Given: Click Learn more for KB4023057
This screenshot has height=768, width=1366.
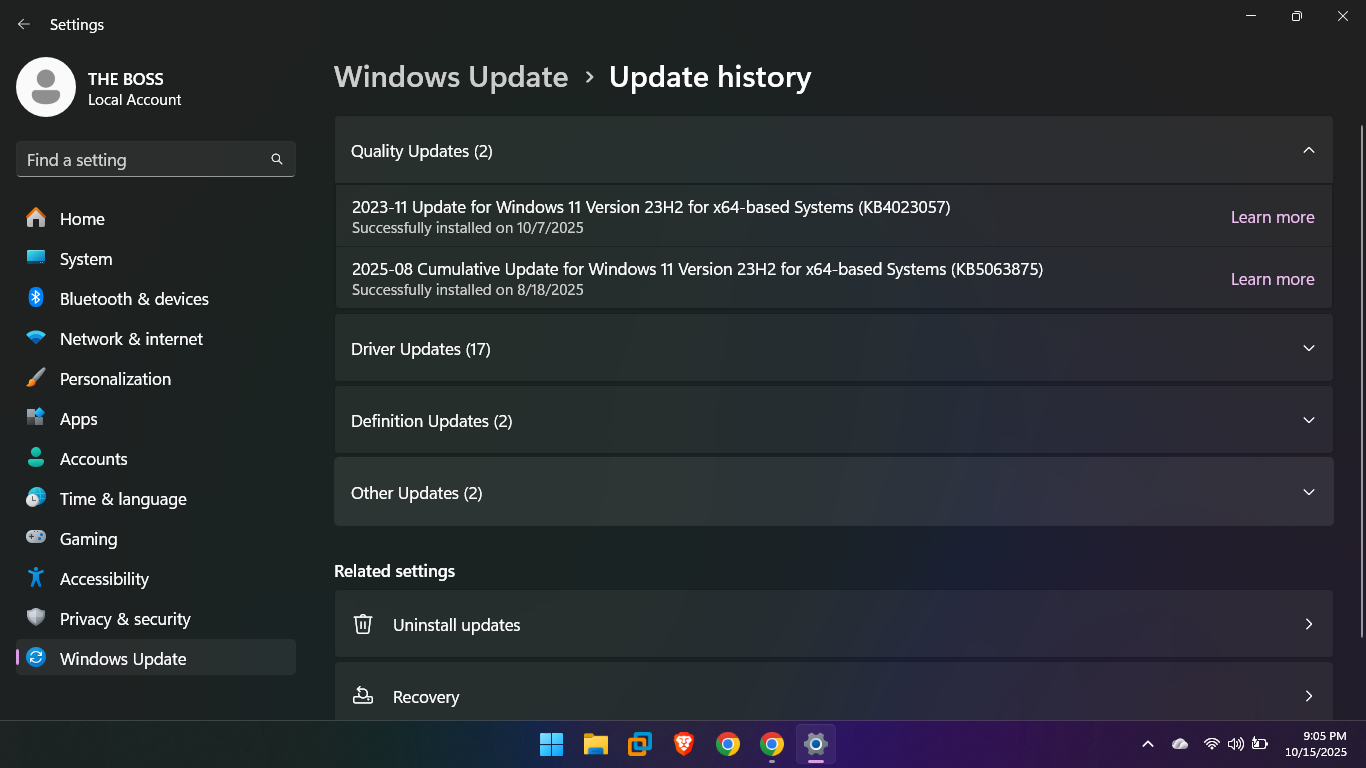Looking at the screenshot, I should pyautogui.click(x=1272, y=217).
